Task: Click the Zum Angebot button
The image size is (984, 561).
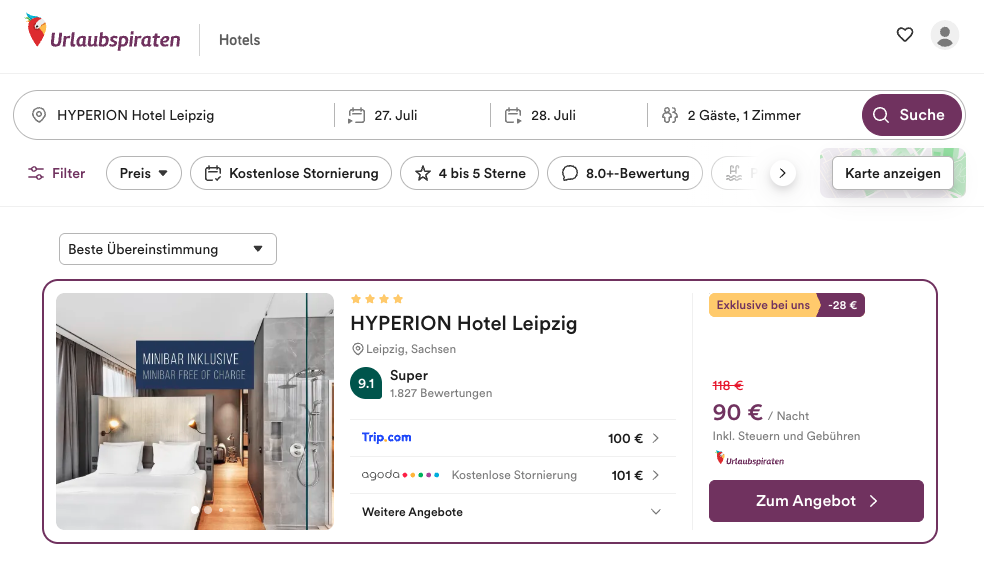Action: 816,501
